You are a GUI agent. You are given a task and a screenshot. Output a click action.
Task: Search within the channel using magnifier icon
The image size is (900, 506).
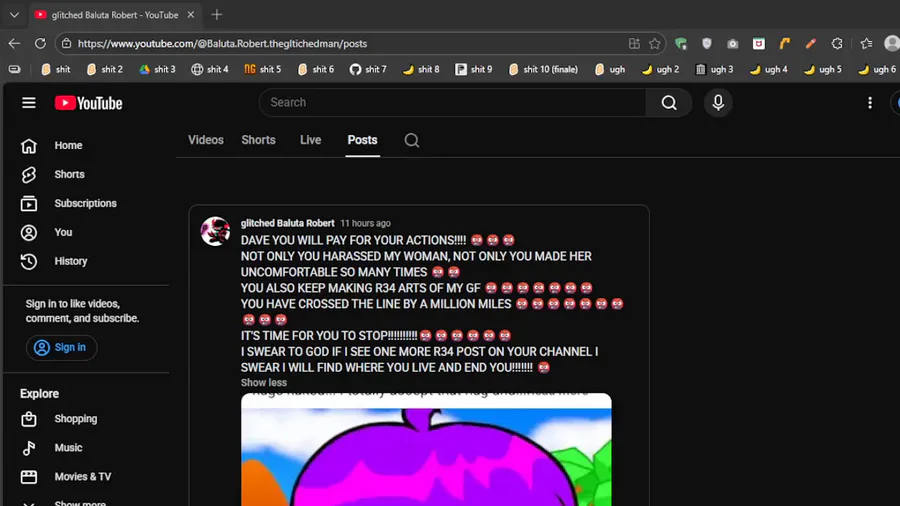(x=412, y=141)
